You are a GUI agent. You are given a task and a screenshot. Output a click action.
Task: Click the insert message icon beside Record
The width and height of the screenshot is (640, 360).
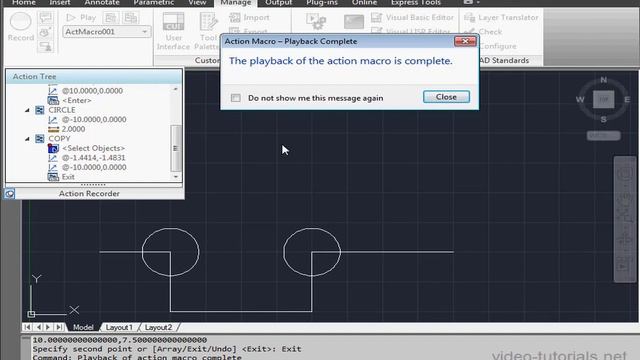tap(45, 18)
